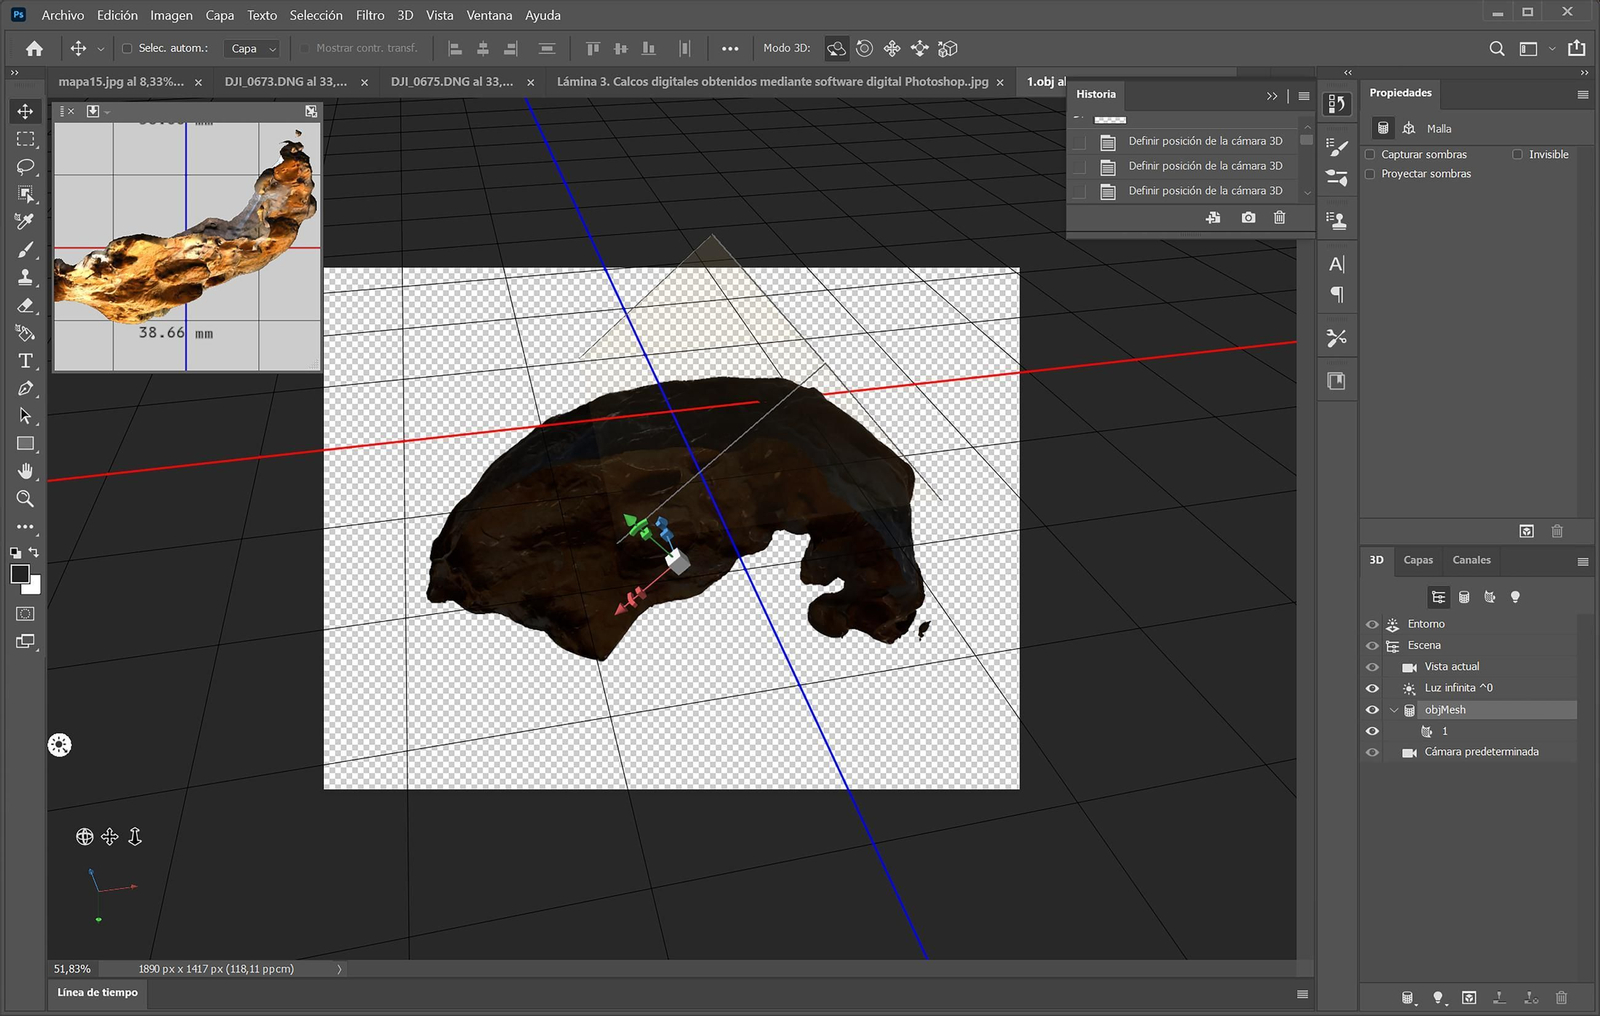Open the Filtro menu
Viewport: 1600px width, 1016px height.
[370, 15]
